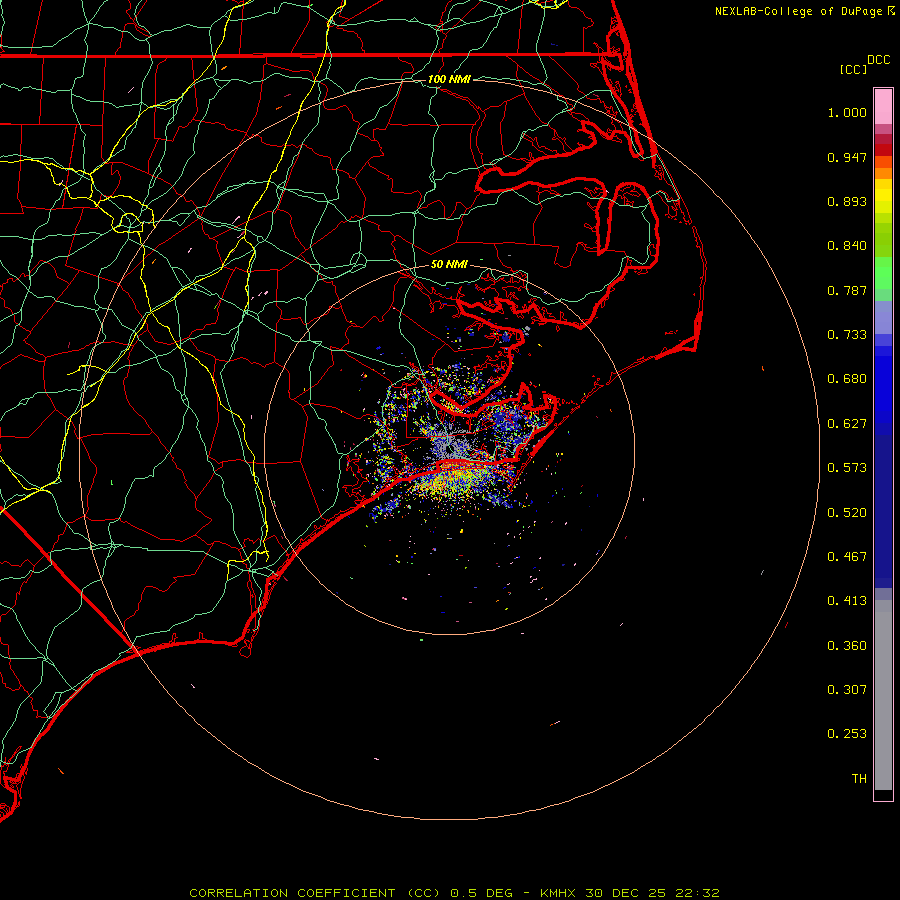Click the Correlation Coefficient title caption at bottom
Image resolution: width=900 pixels, height=900 pixels.
point(454,893)
